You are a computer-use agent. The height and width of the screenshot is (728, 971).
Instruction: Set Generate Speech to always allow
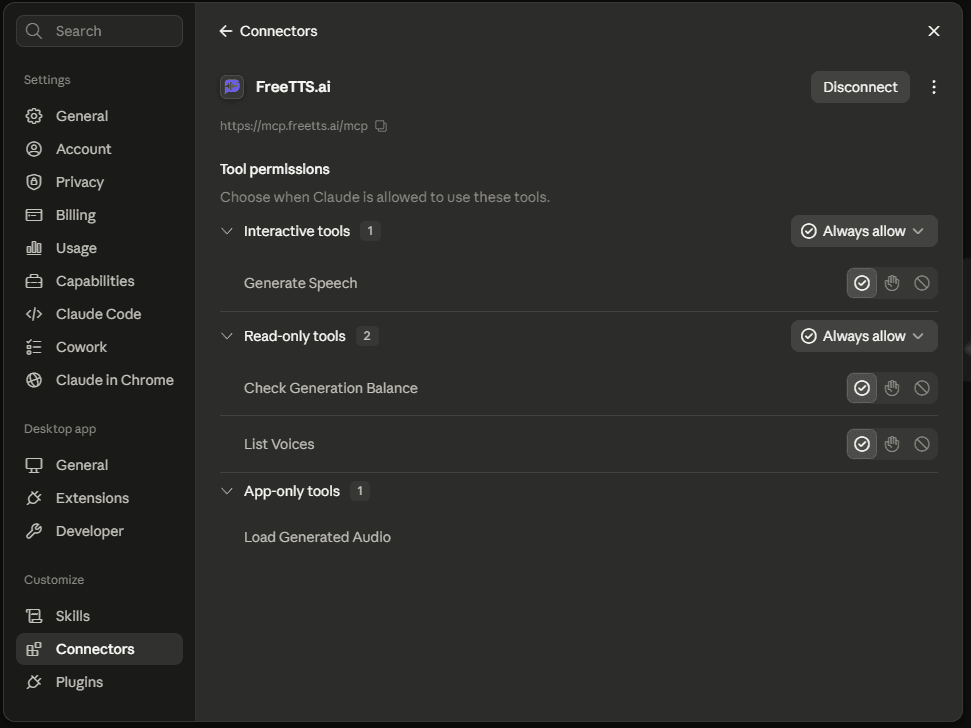[862, 283]
